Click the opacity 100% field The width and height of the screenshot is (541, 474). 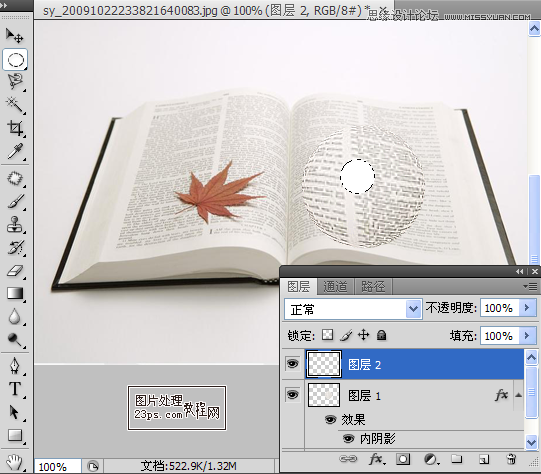click(x=499, y=308)
